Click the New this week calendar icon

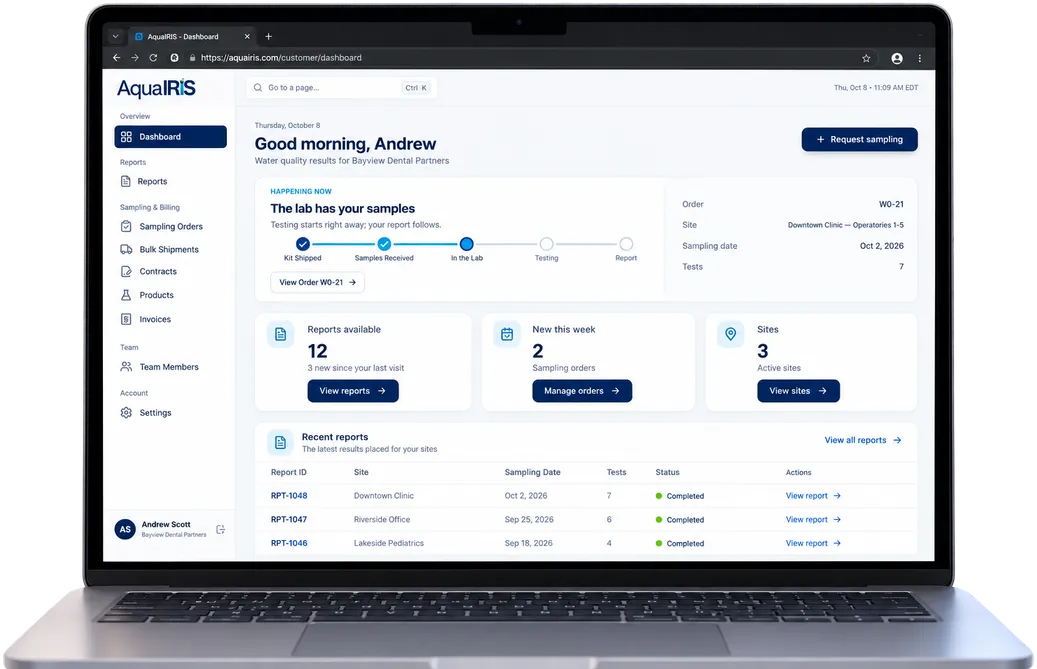(507, 334)
